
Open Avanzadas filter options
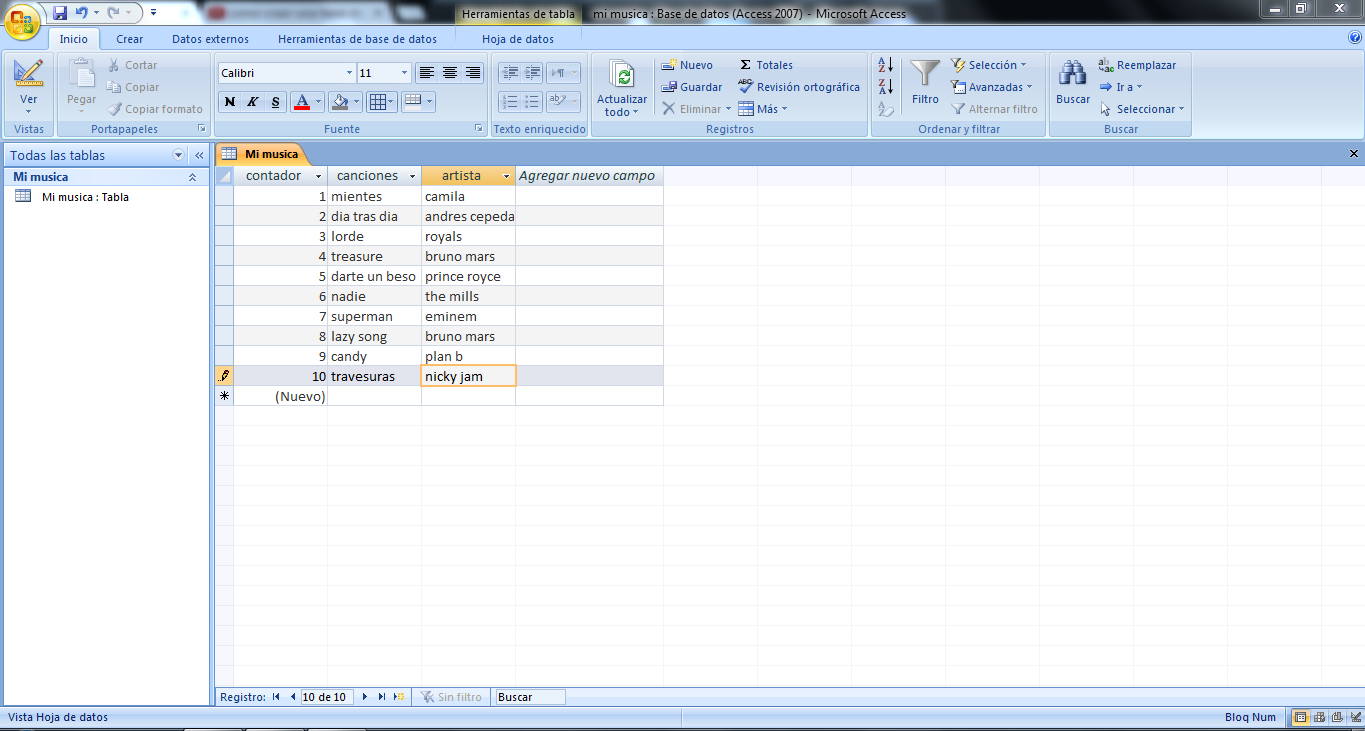[992, 87]
